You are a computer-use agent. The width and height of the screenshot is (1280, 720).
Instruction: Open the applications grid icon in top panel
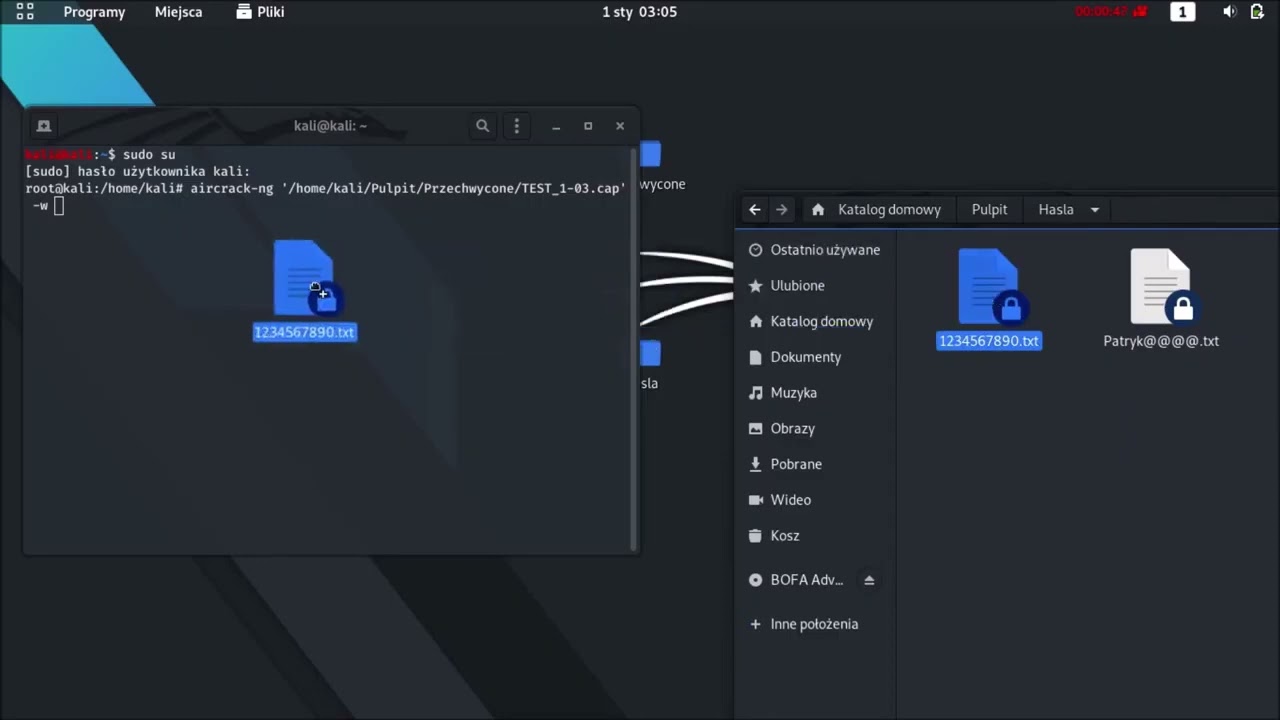coord(25,12)
